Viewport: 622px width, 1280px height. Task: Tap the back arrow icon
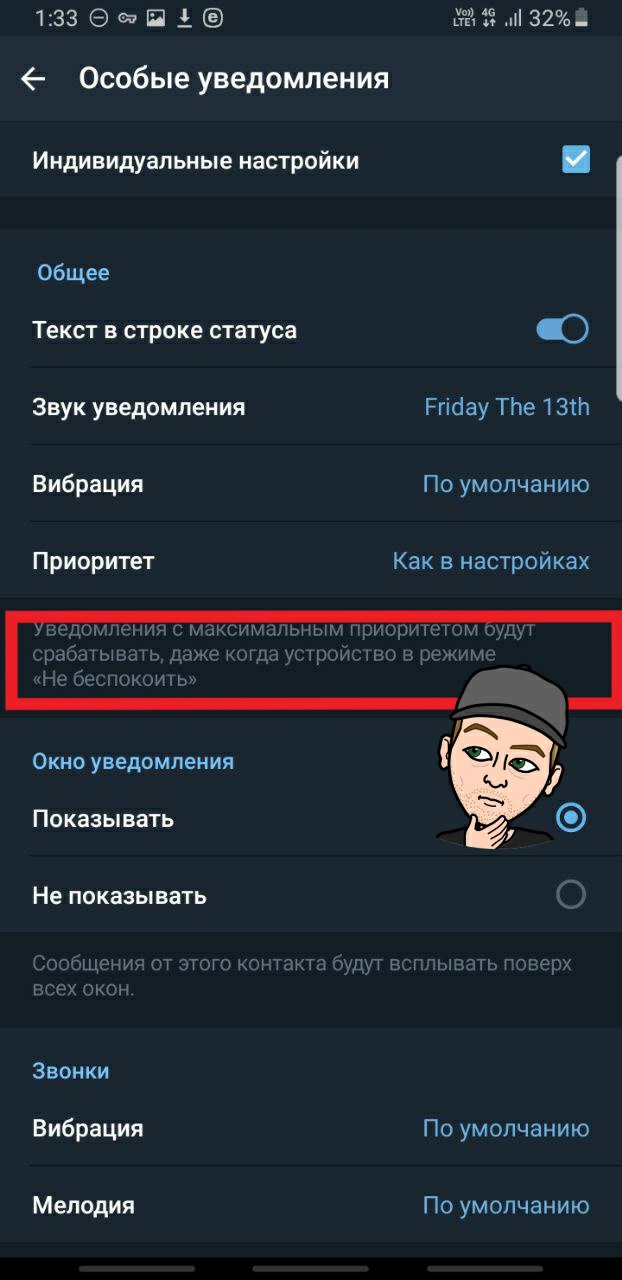tap(33, 79)
